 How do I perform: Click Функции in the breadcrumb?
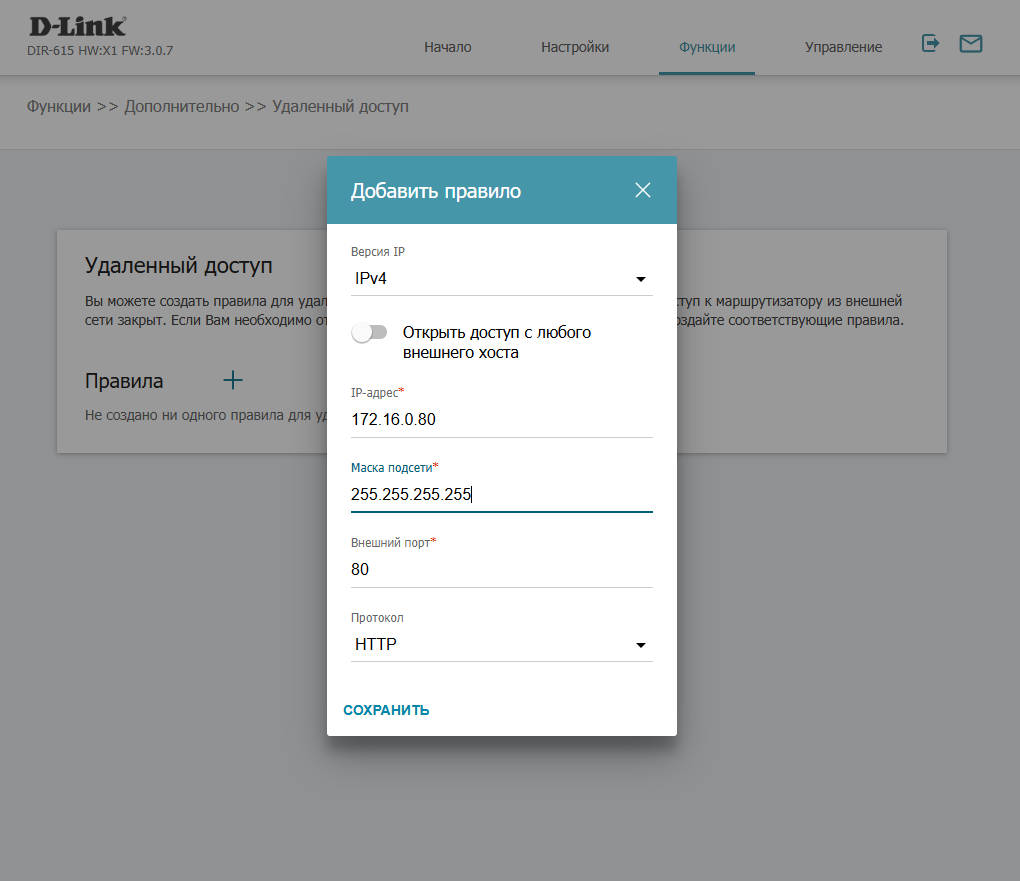pyautogui.click(x=59, y=106)
